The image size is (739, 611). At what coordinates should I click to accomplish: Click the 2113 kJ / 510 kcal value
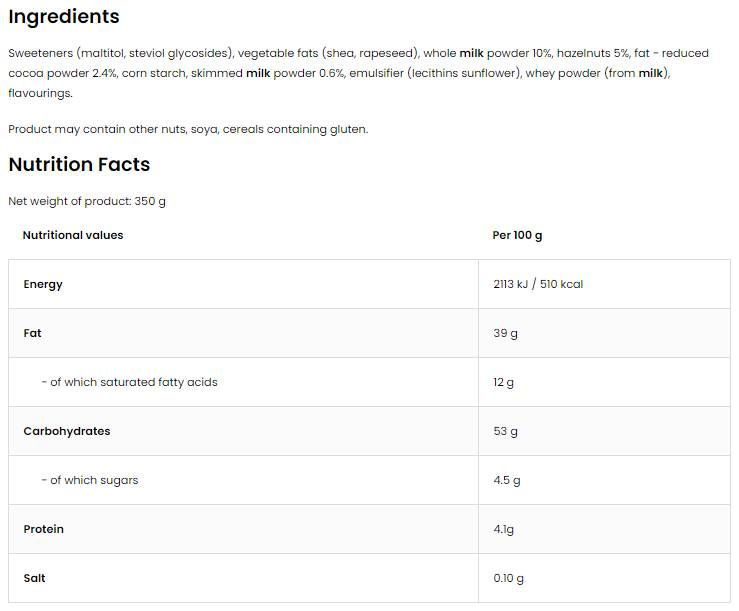538,284
